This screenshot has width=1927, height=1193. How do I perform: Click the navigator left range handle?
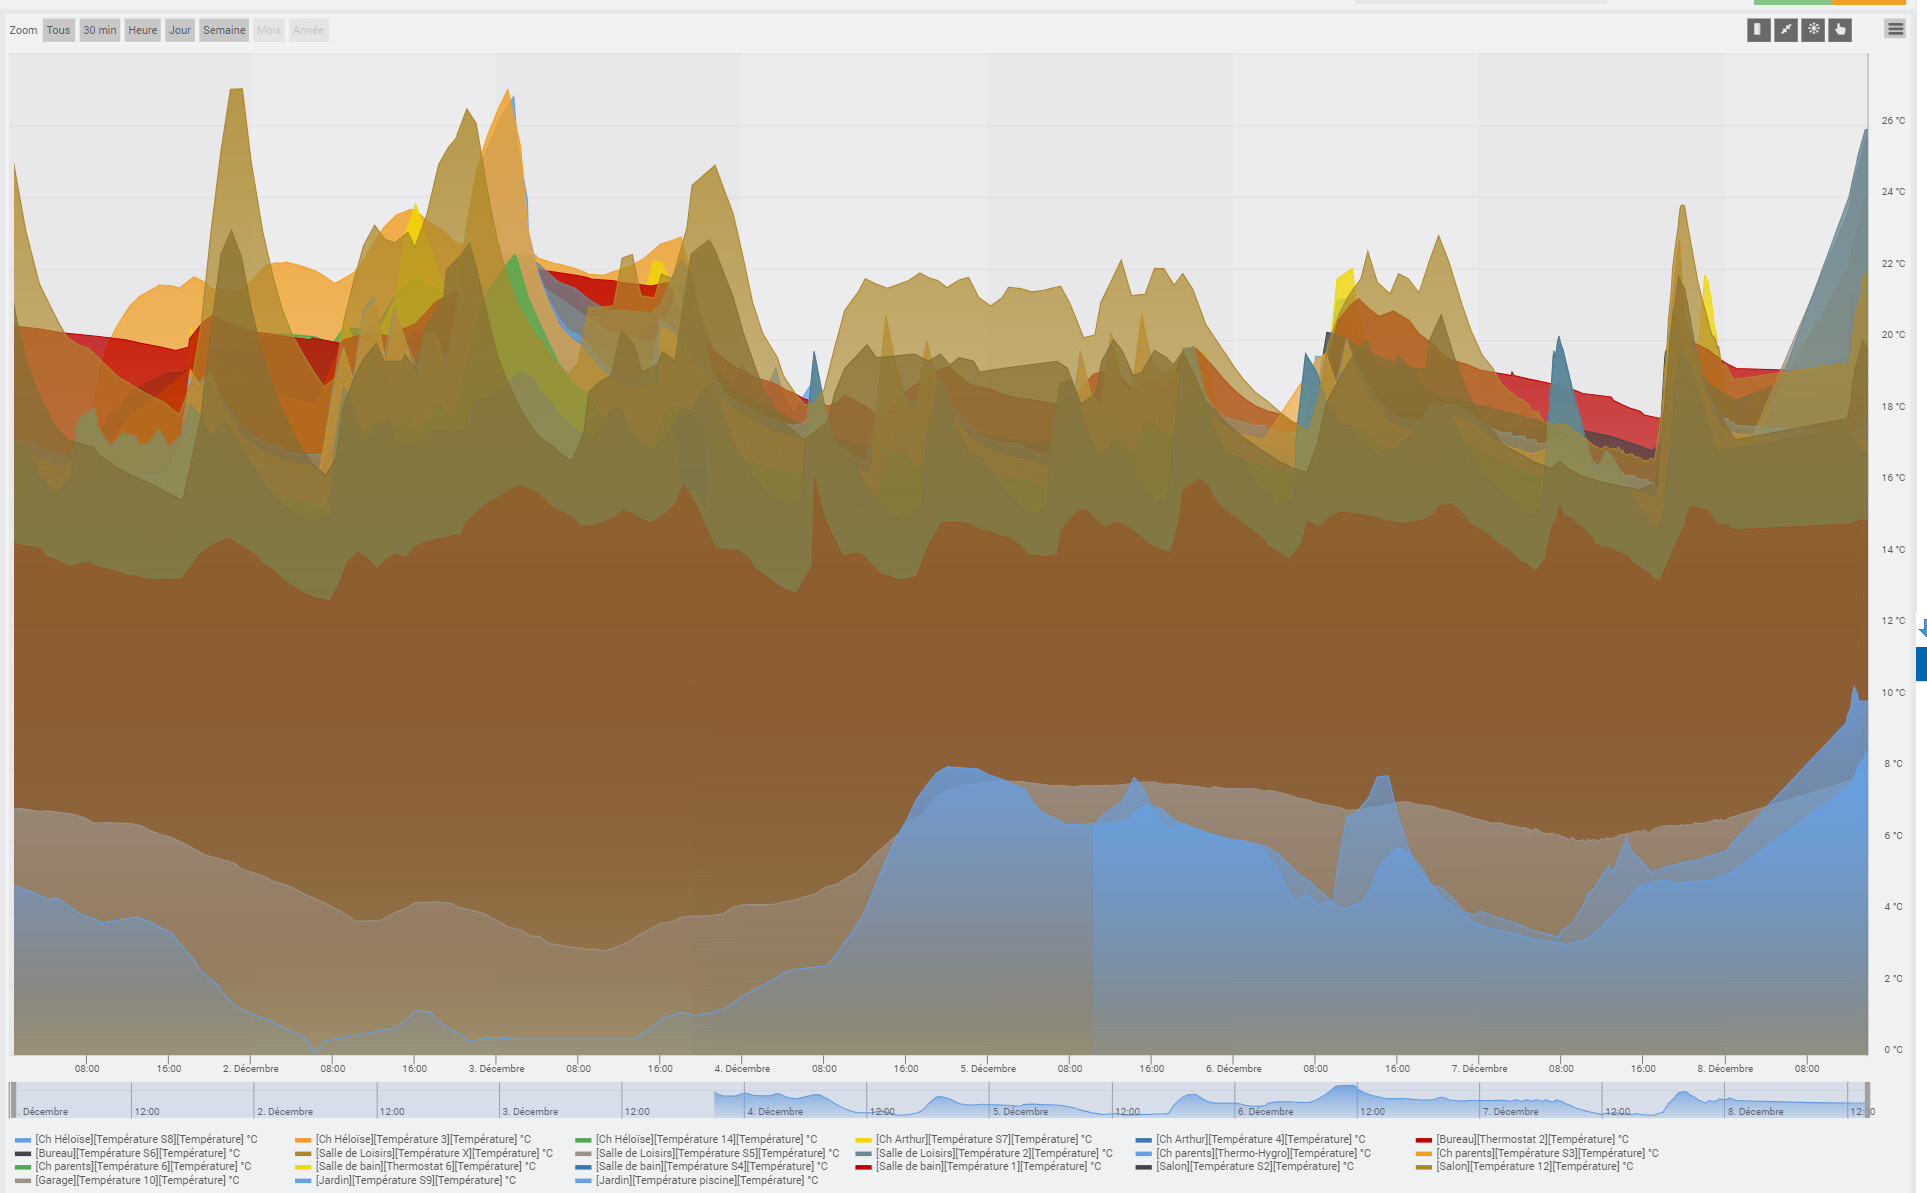[13, 1099]
